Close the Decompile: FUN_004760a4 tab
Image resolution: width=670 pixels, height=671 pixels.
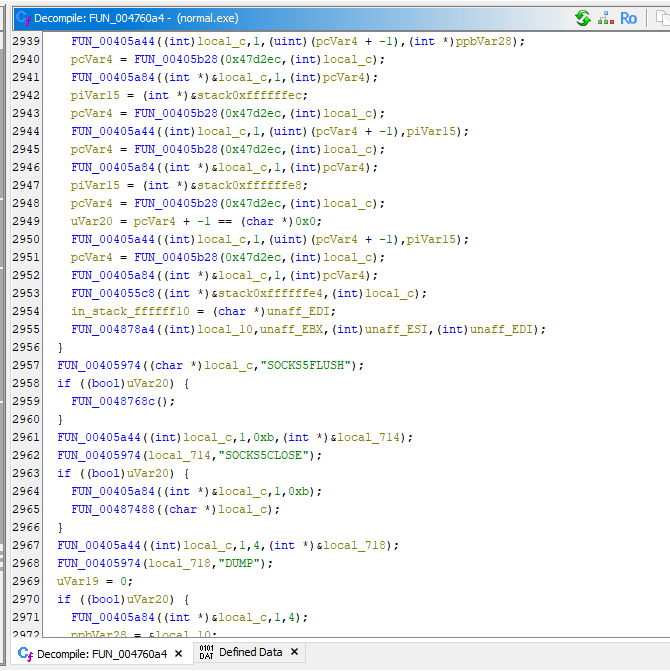coord(178,653)
